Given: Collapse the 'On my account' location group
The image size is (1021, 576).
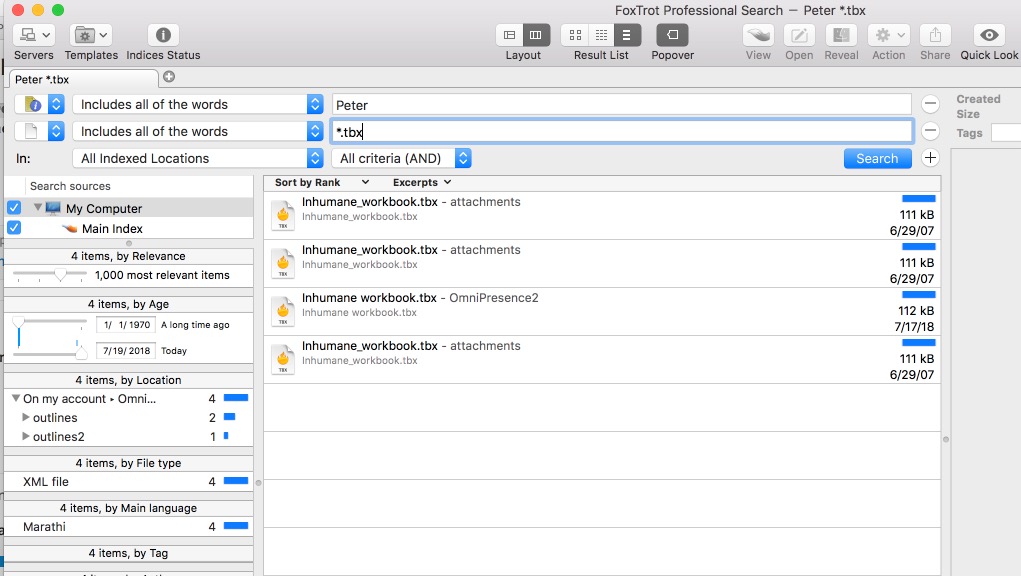Looking at the screenshot, I should (16, 398).
